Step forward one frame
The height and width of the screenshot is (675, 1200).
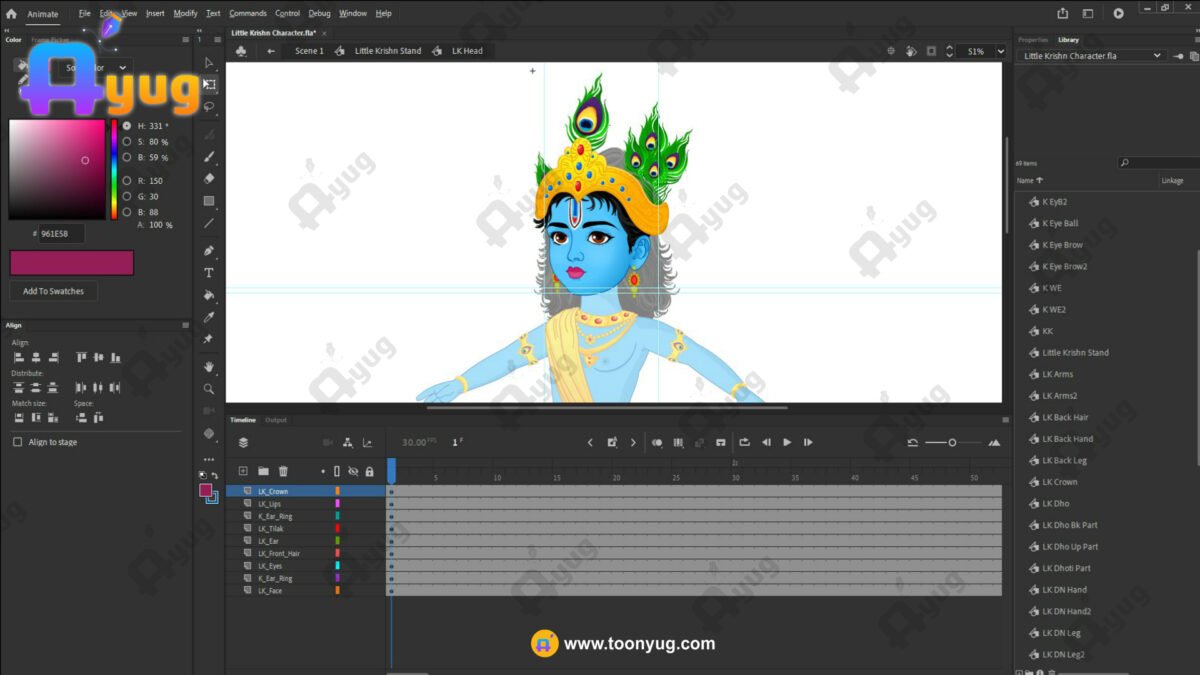(x=808, y=443)
